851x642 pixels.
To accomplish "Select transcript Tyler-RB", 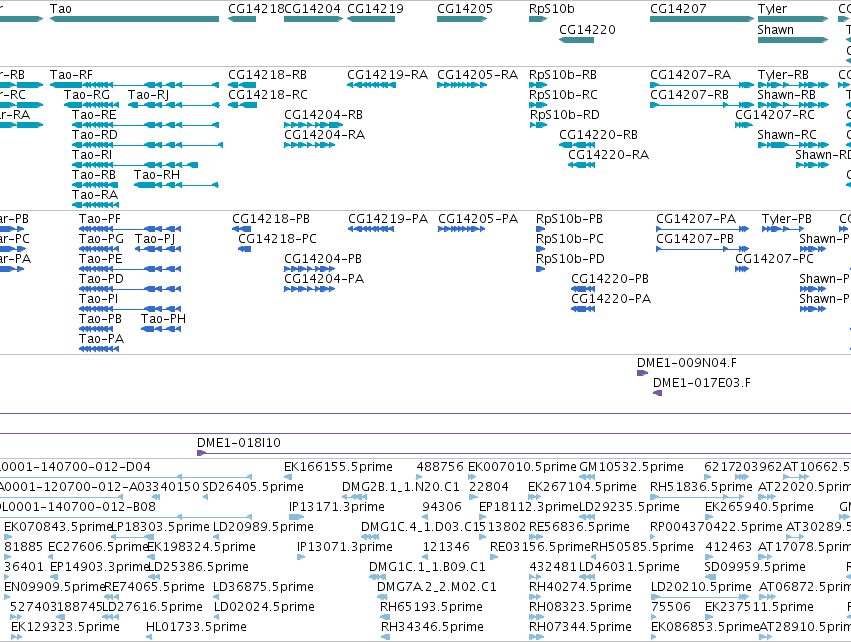I will (793, 85).
